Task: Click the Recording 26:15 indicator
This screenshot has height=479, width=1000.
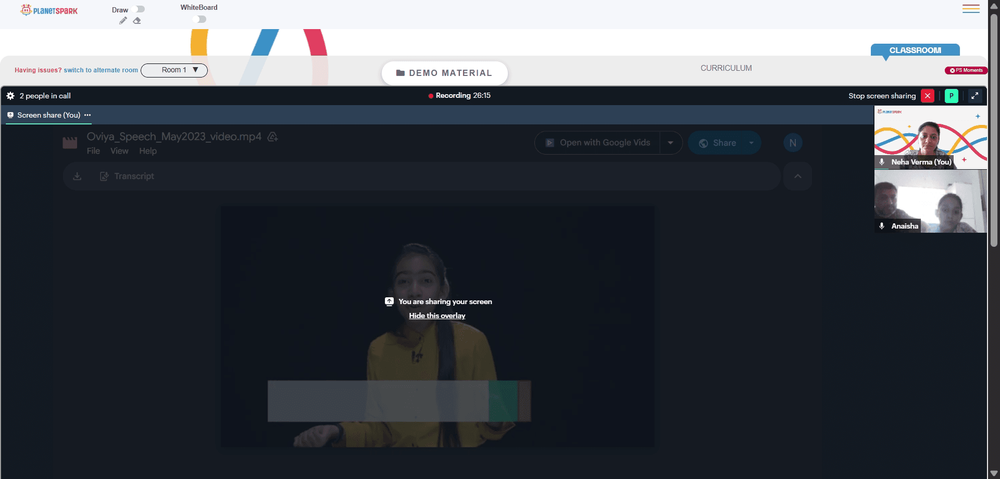Action: pos(459,96)
